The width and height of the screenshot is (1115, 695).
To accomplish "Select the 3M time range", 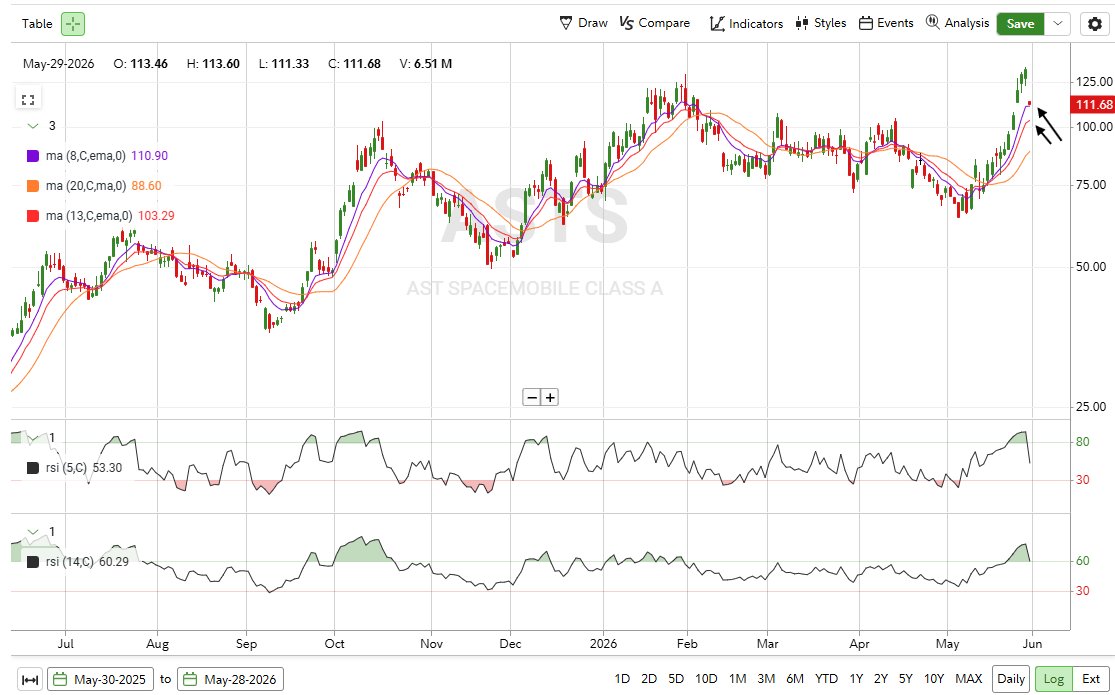I will click(x=766, y=679).
